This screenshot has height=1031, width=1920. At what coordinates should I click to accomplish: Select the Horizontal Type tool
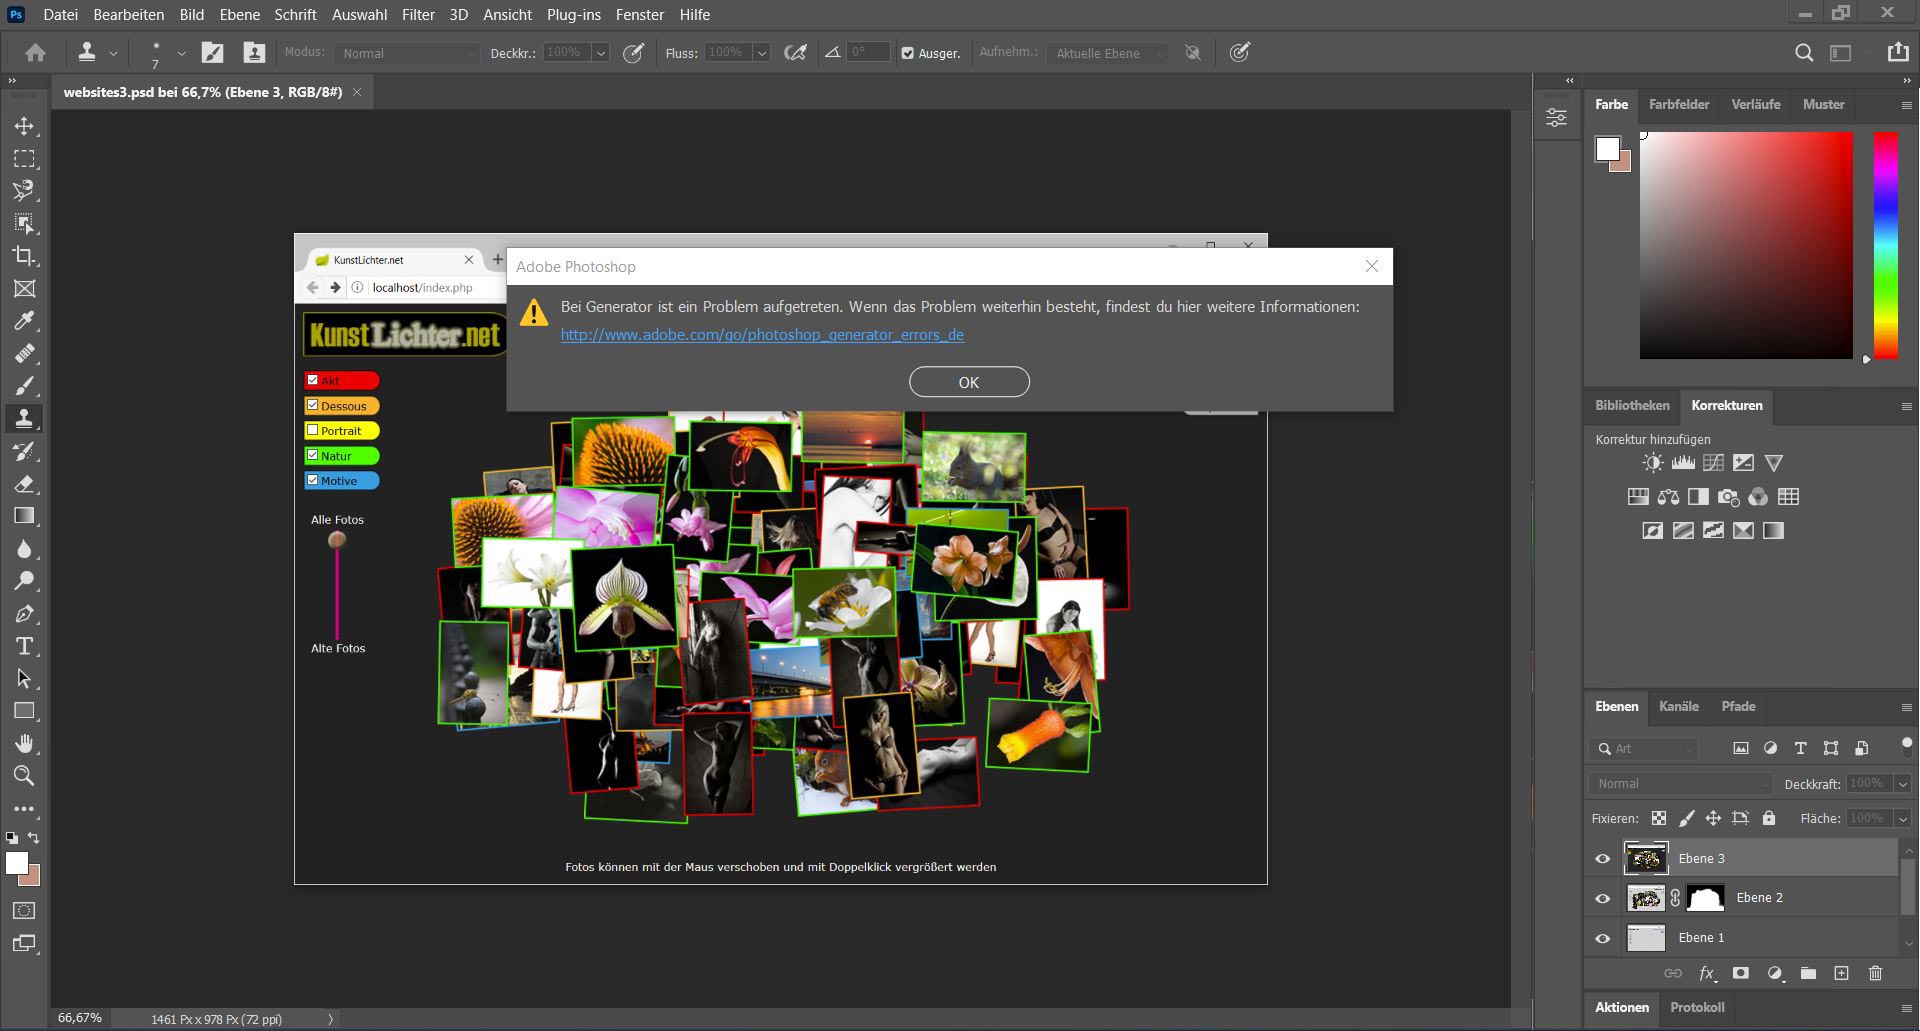tap(24, 646)
